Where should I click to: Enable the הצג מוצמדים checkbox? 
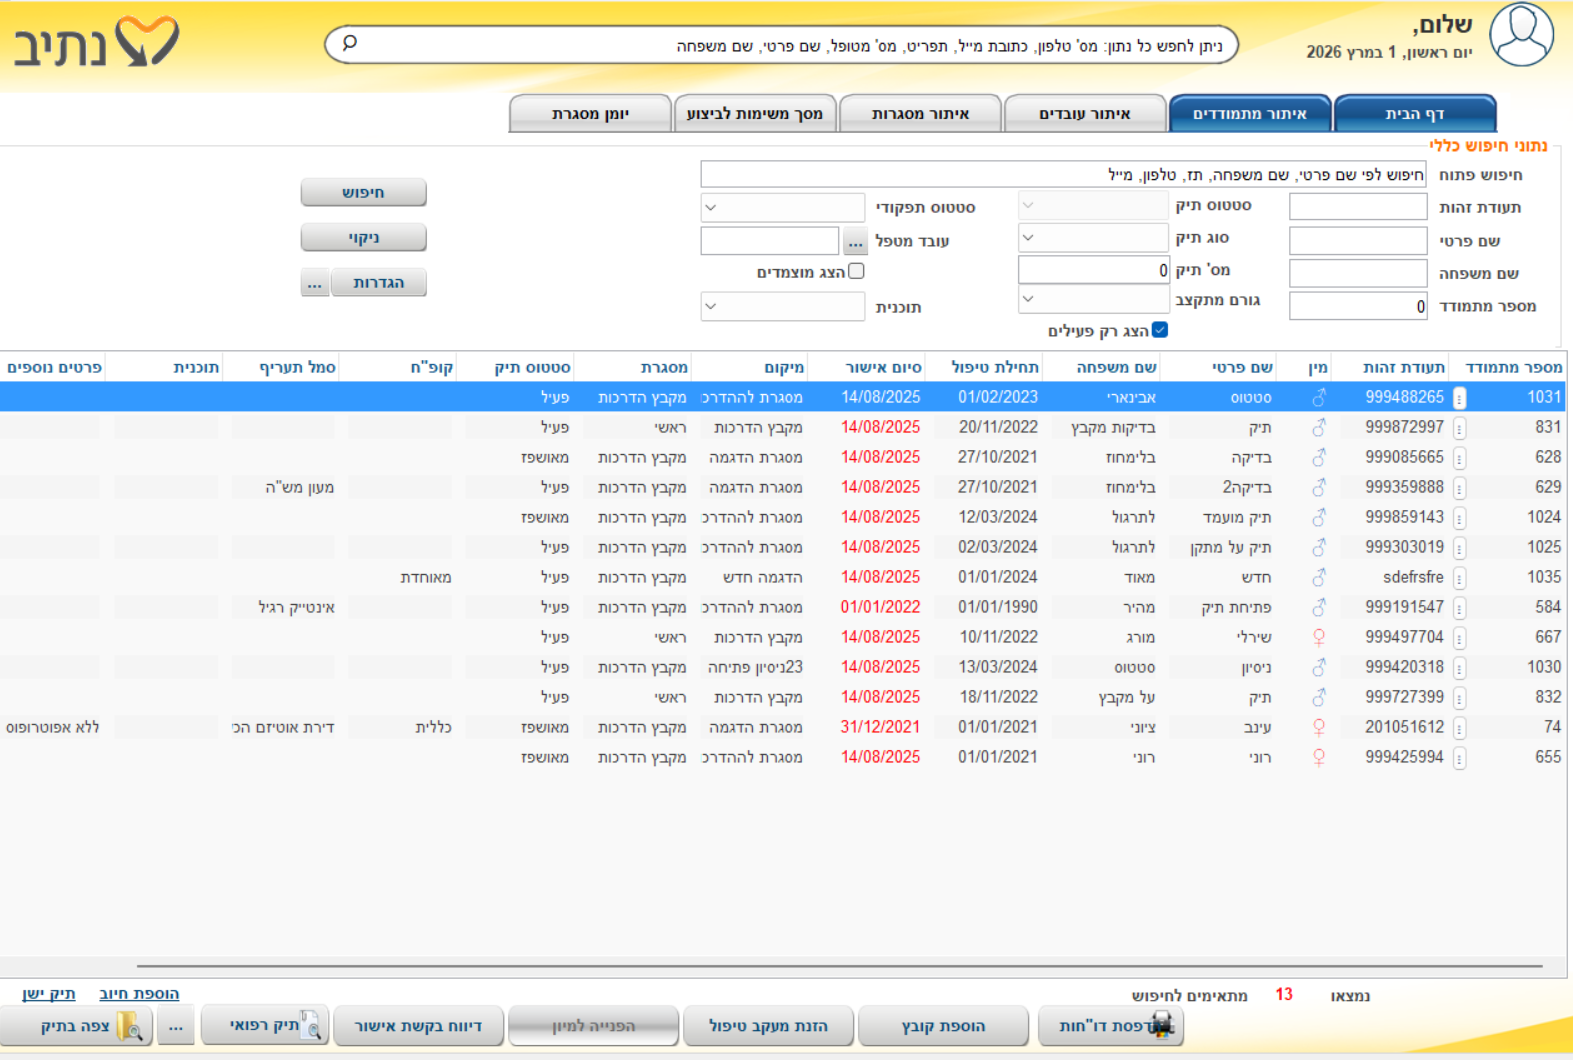tap(856, 271)
